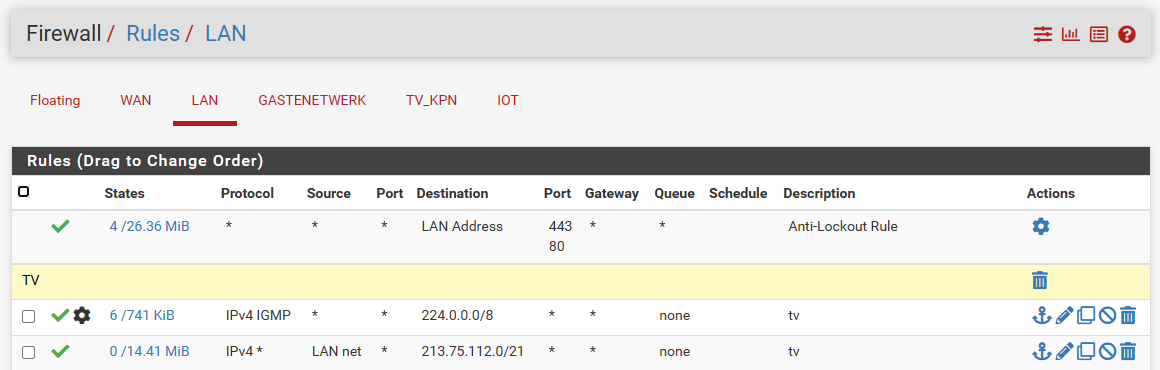Check the LAN net rule checkbox

(x=28, y=352)
